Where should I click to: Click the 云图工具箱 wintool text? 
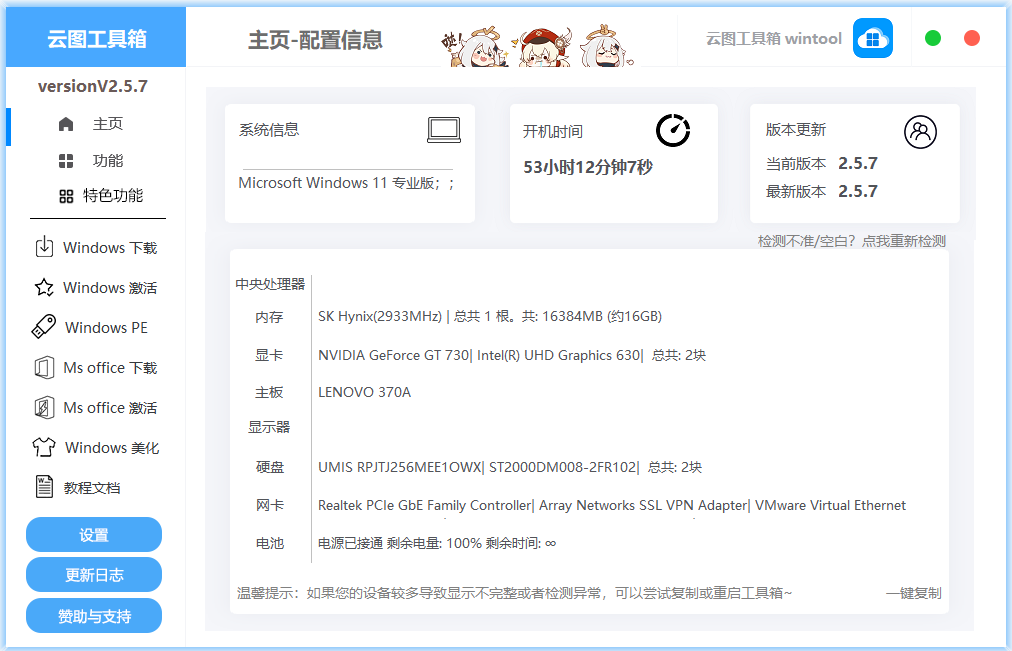point(774,39)
